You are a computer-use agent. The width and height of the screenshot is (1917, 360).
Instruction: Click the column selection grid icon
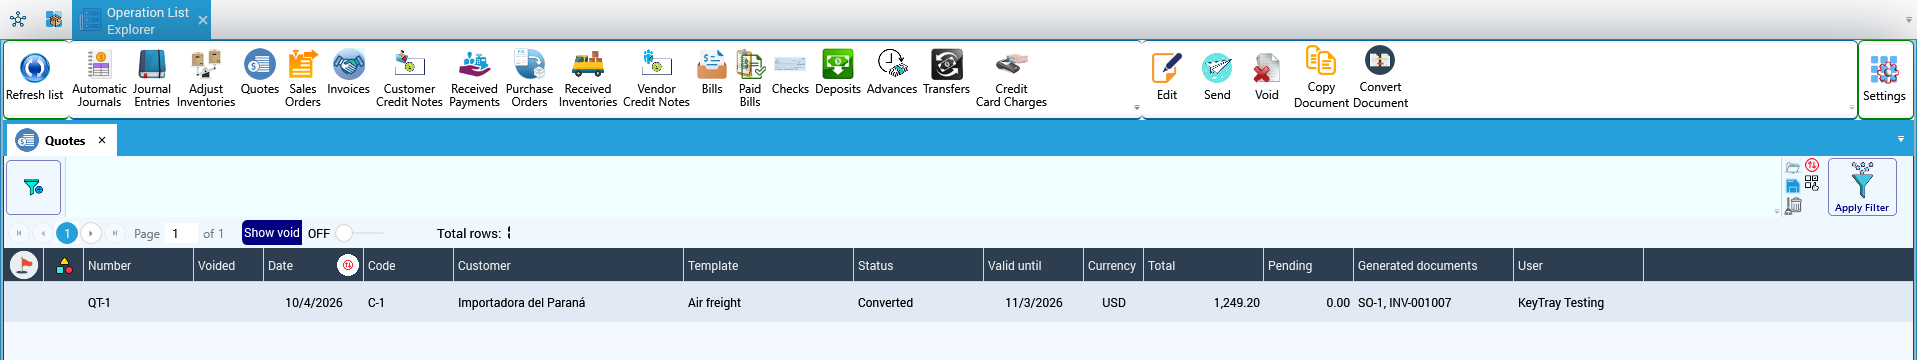[1812, 183]
